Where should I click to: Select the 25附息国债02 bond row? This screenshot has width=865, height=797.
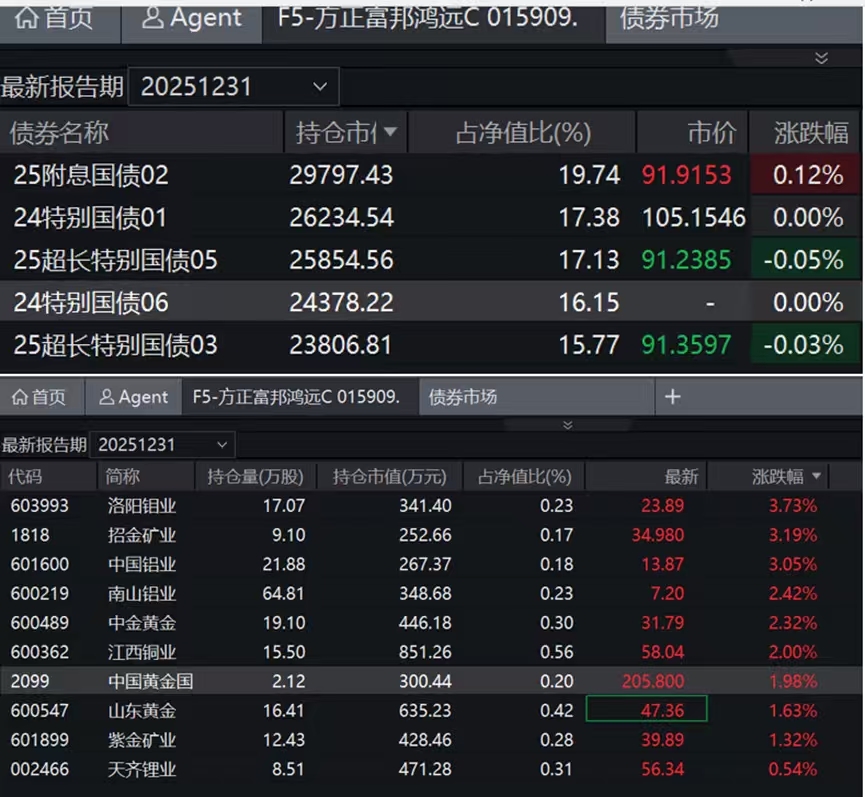[430, 175]
